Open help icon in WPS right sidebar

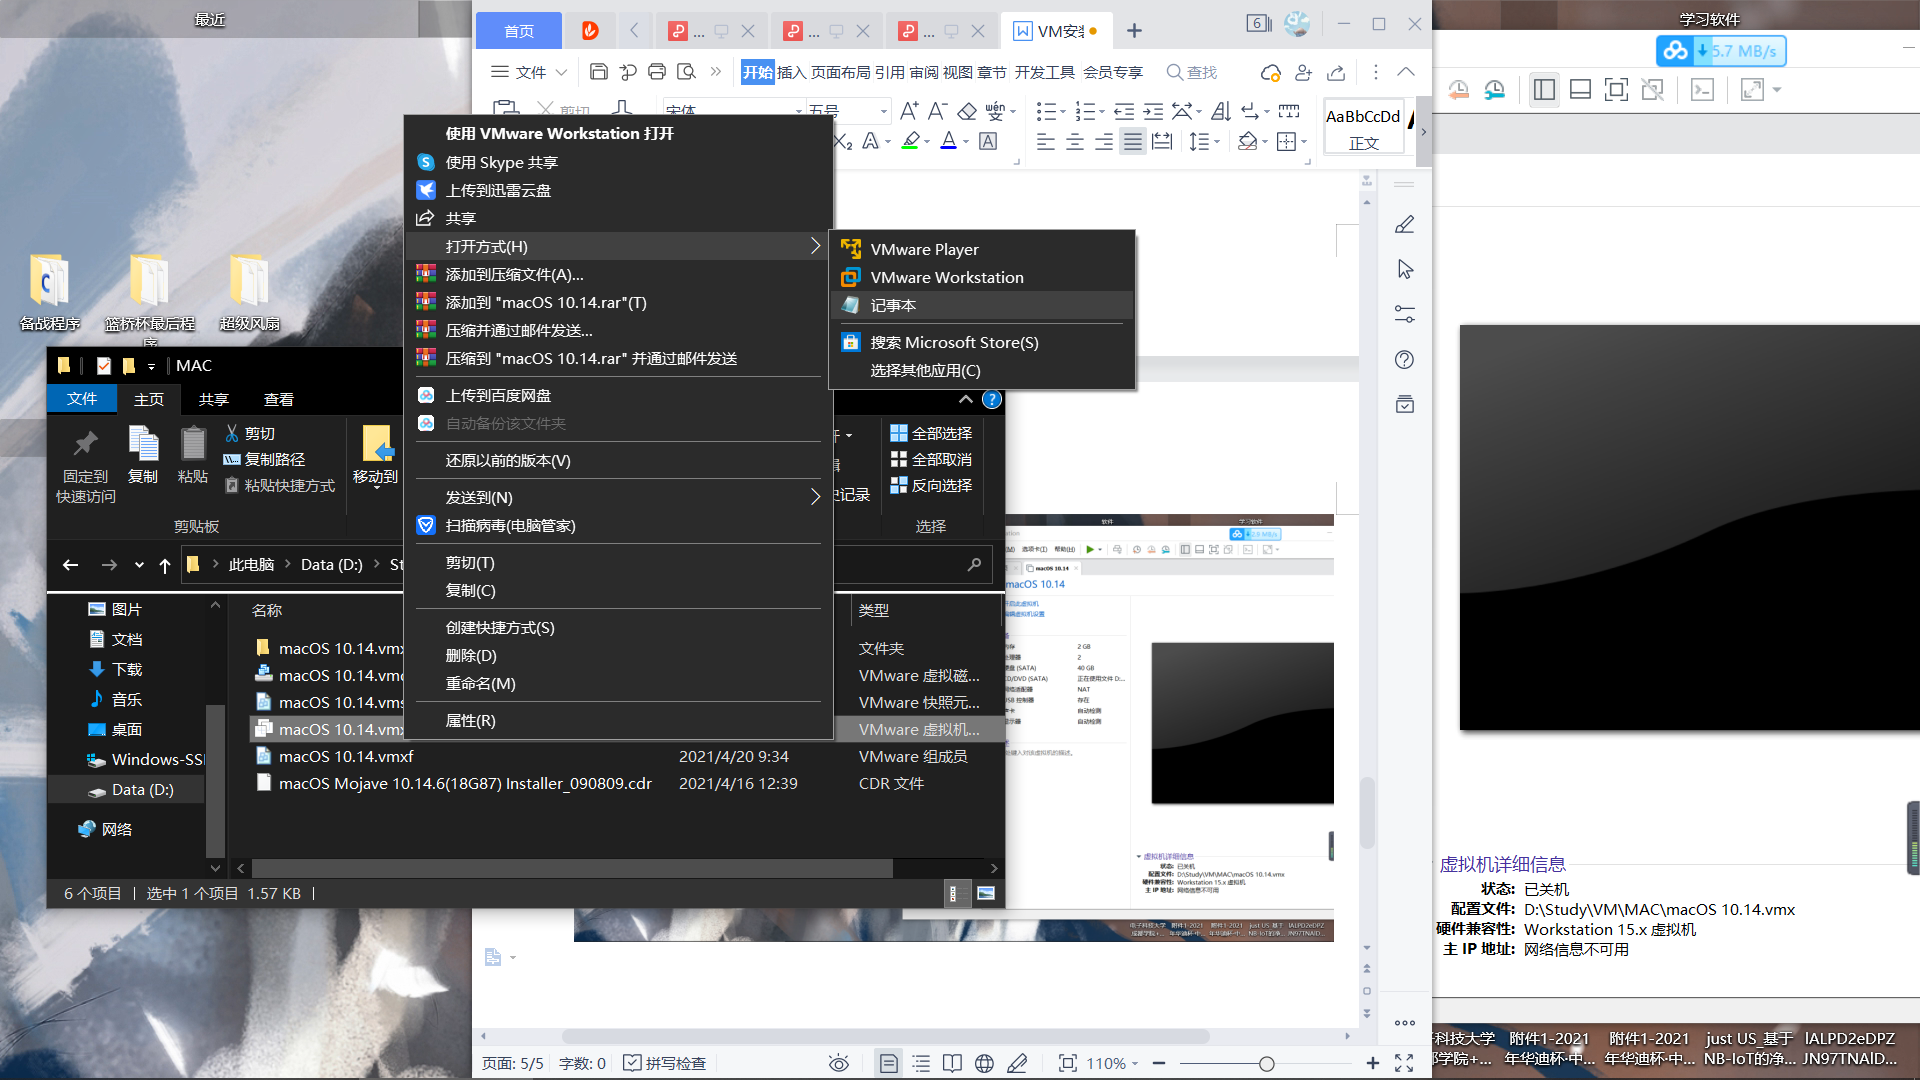pyautogui.click(x=1404, y=360)
